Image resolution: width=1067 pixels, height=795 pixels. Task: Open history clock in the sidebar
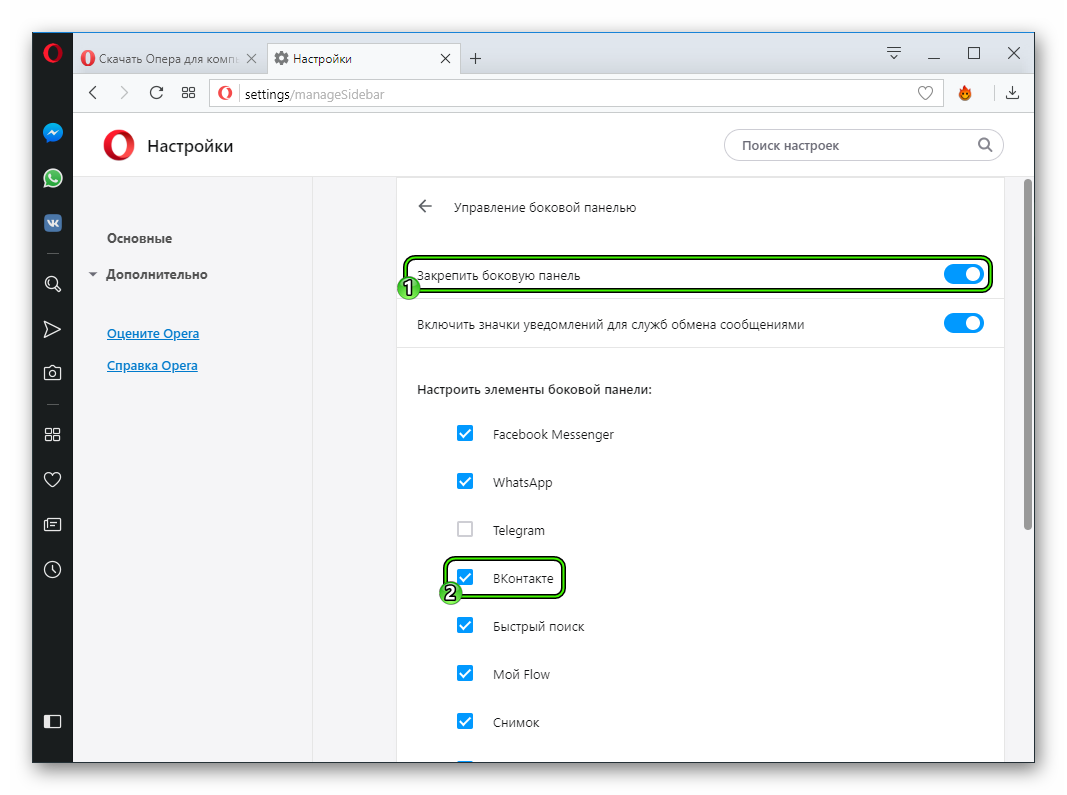click(52, 570)
